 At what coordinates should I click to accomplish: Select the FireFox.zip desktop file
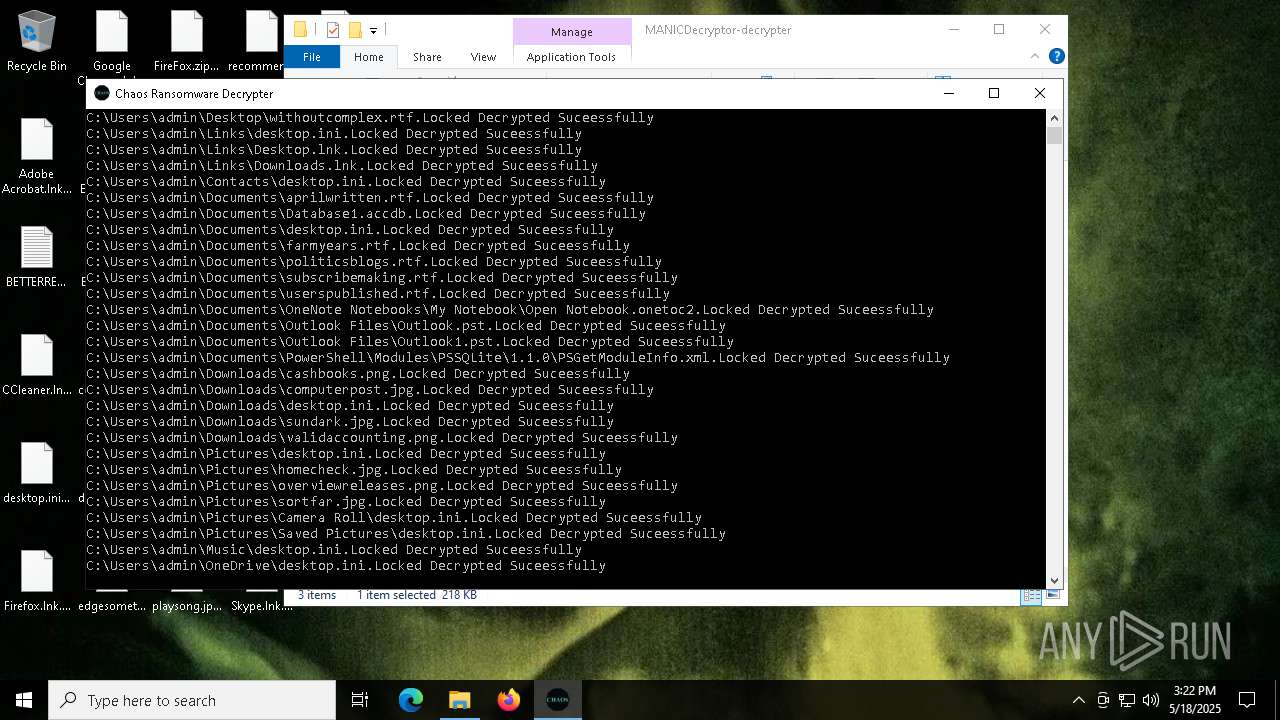point(187,42)
